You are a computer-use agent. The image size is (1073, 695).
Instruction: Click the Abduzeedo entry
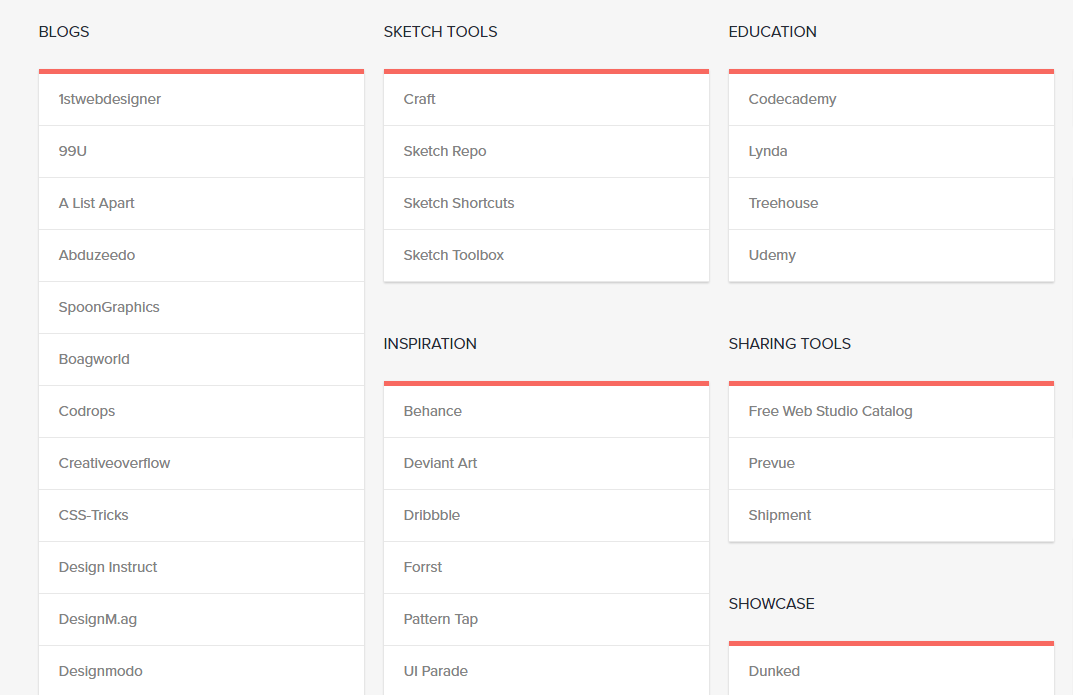(96, 255)
